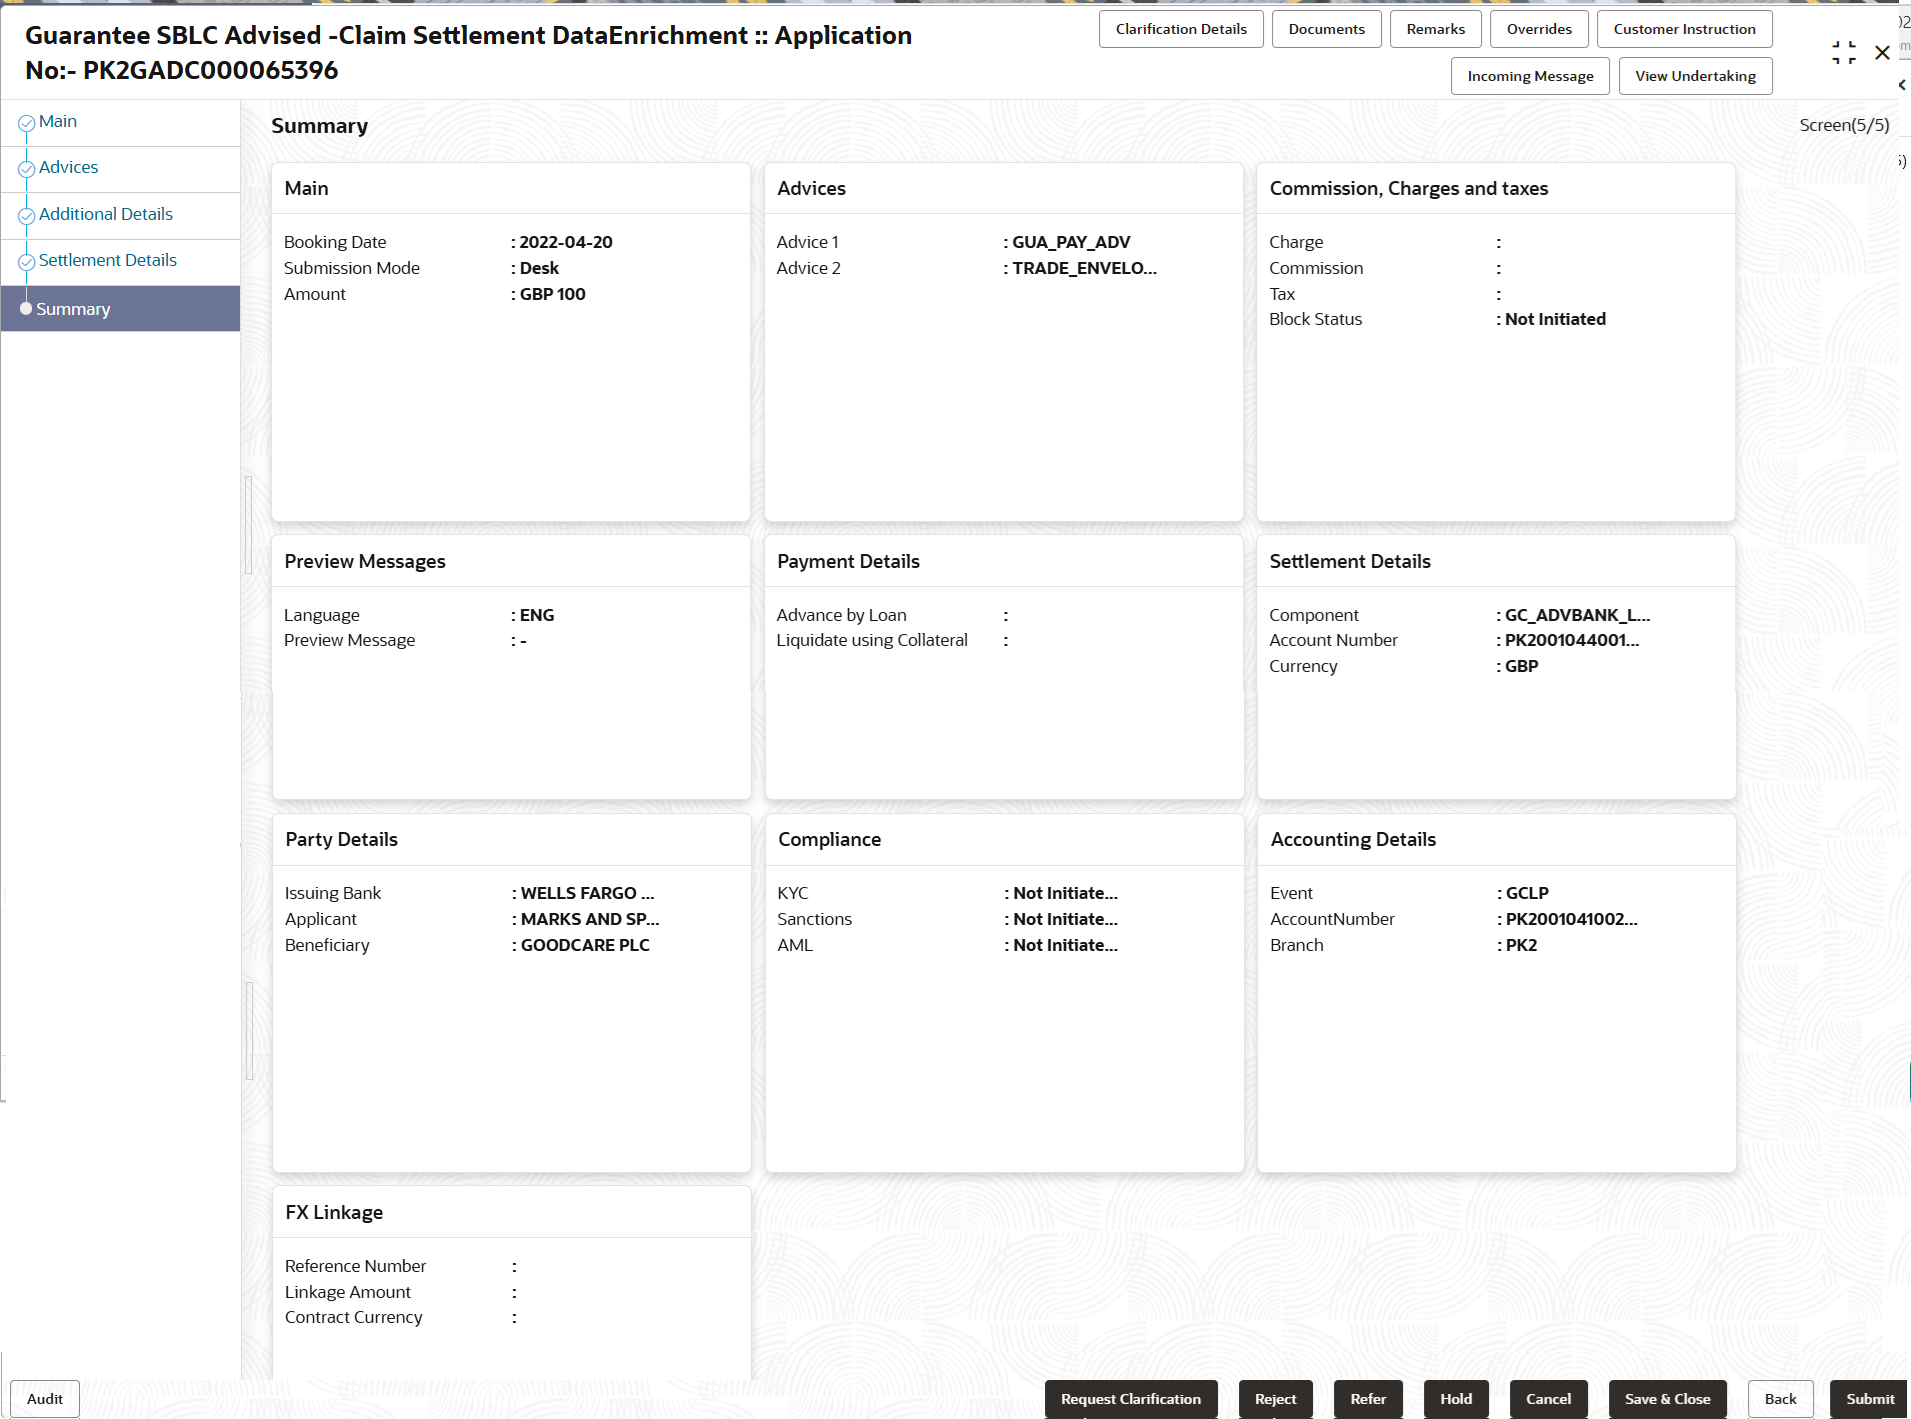
Task: Click Submission Mode value Desk
Action: pos(539,268)
